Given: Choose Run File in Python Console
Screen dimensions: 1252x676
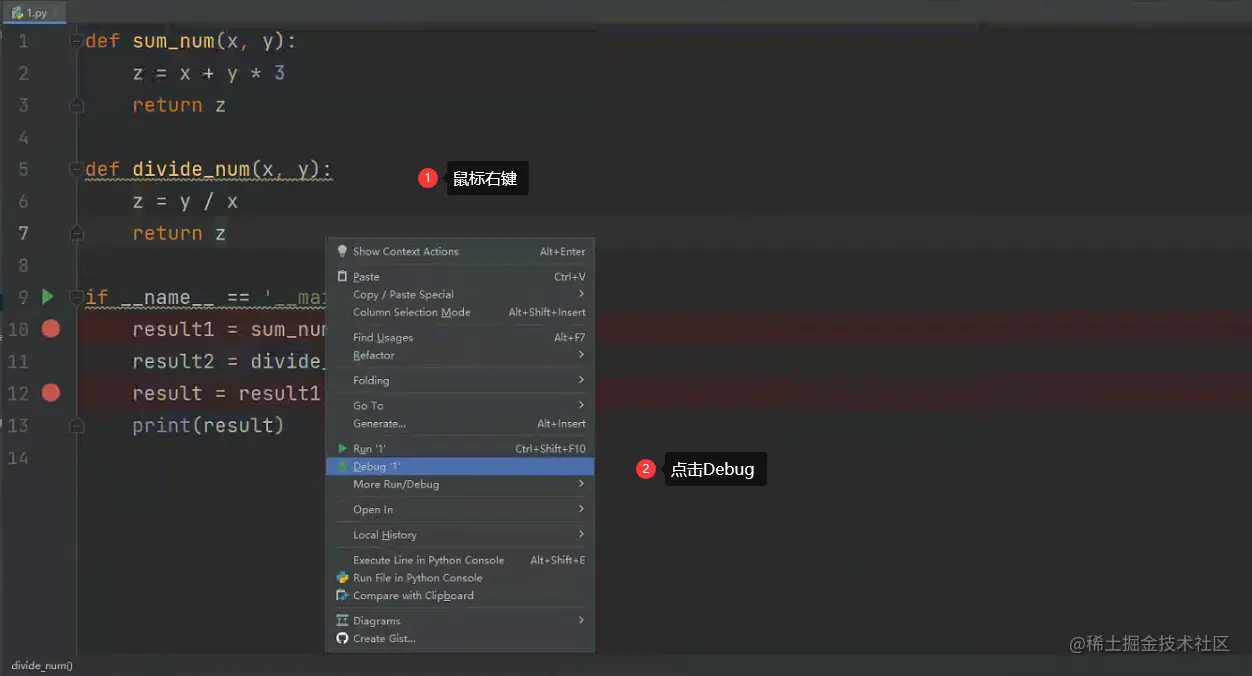Looking at the screenshot, I should point(460,577).
